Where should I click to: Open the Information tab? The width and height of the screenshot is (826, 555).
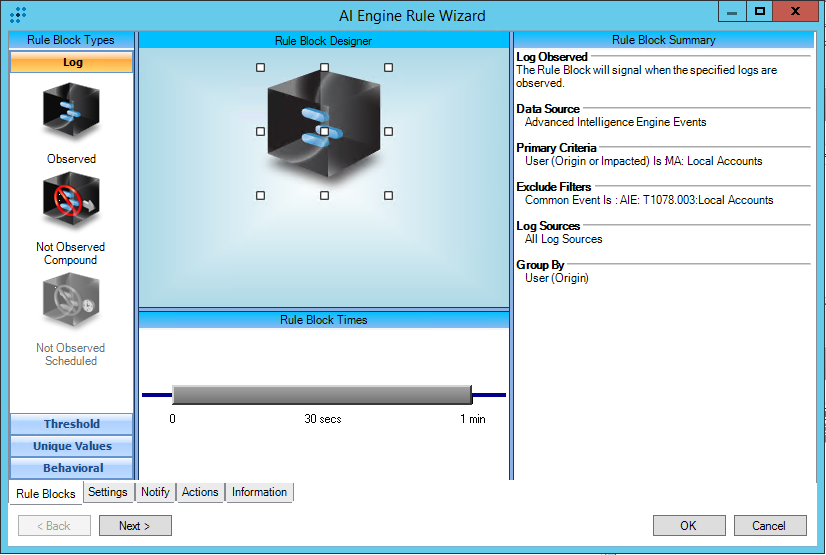click(259, 492)
